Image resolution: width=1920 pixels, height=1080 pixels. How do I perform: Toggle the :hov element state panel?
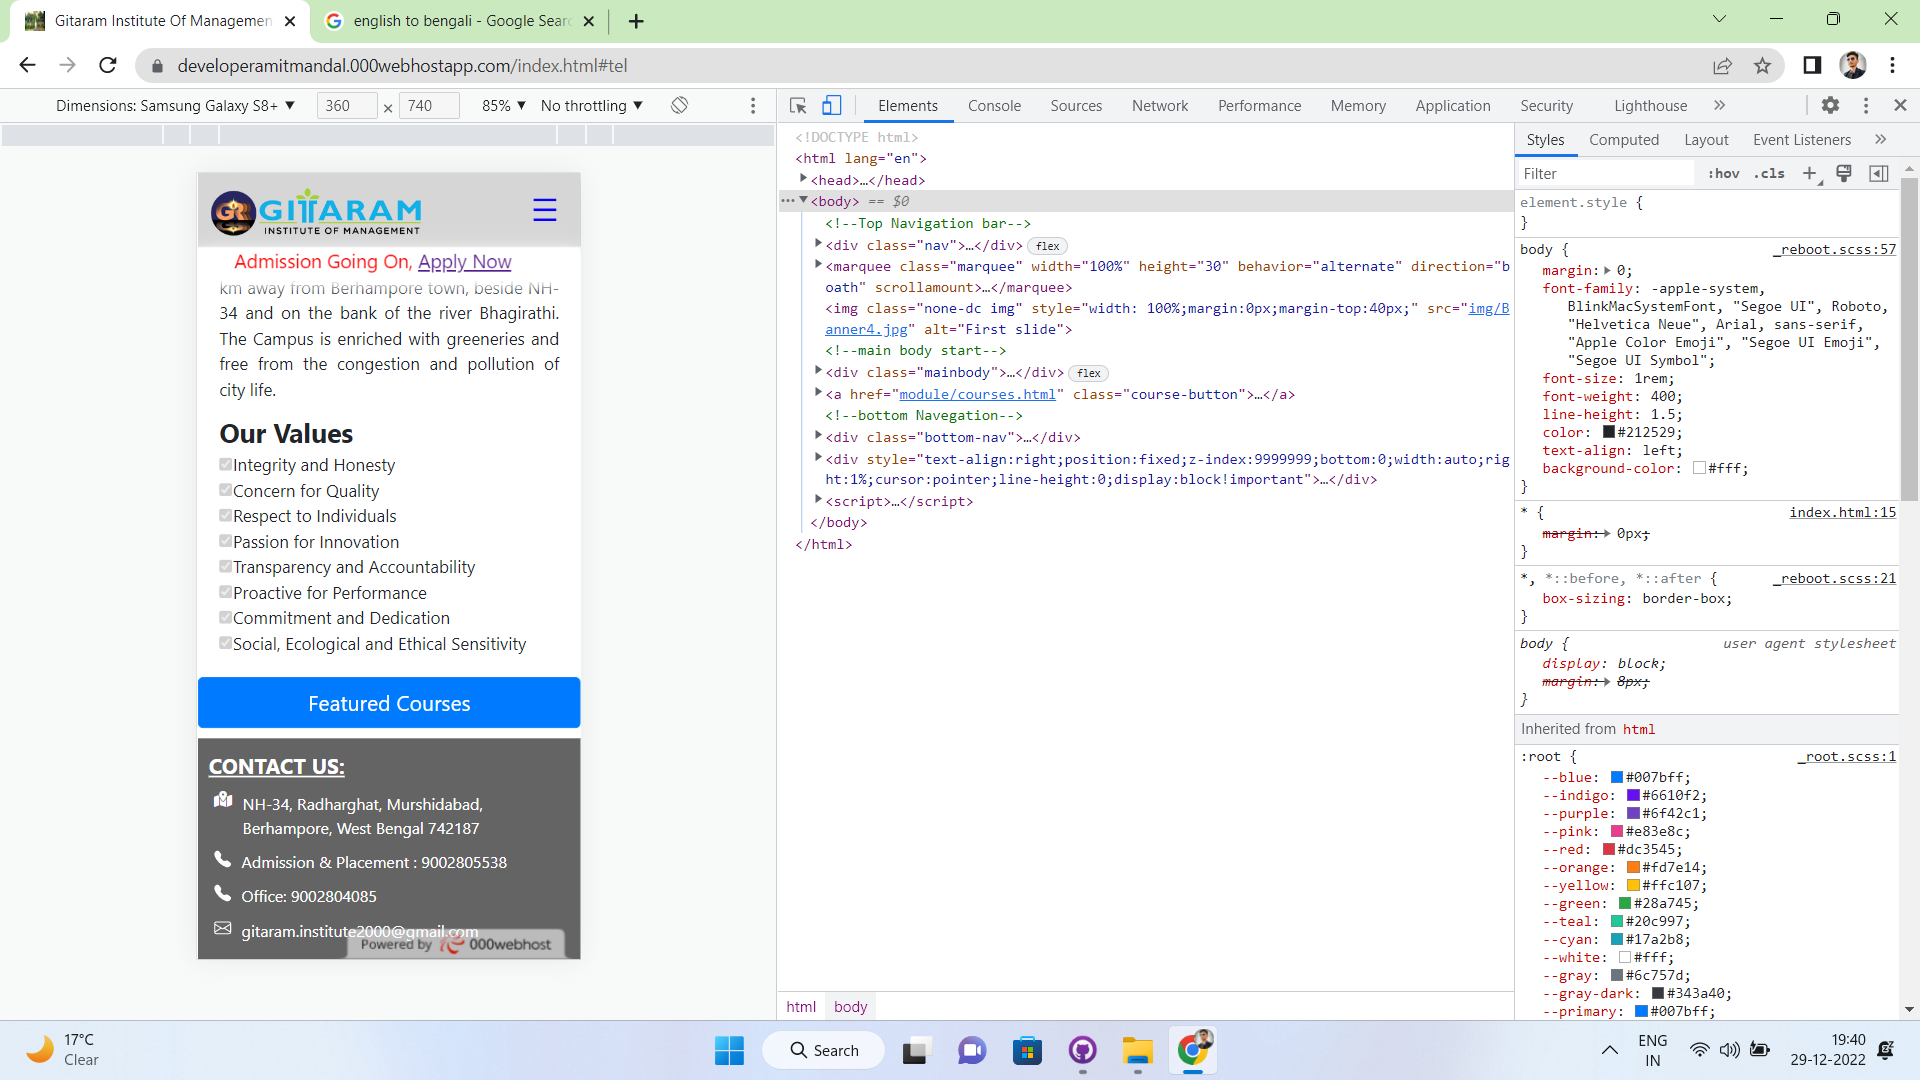1724,174
